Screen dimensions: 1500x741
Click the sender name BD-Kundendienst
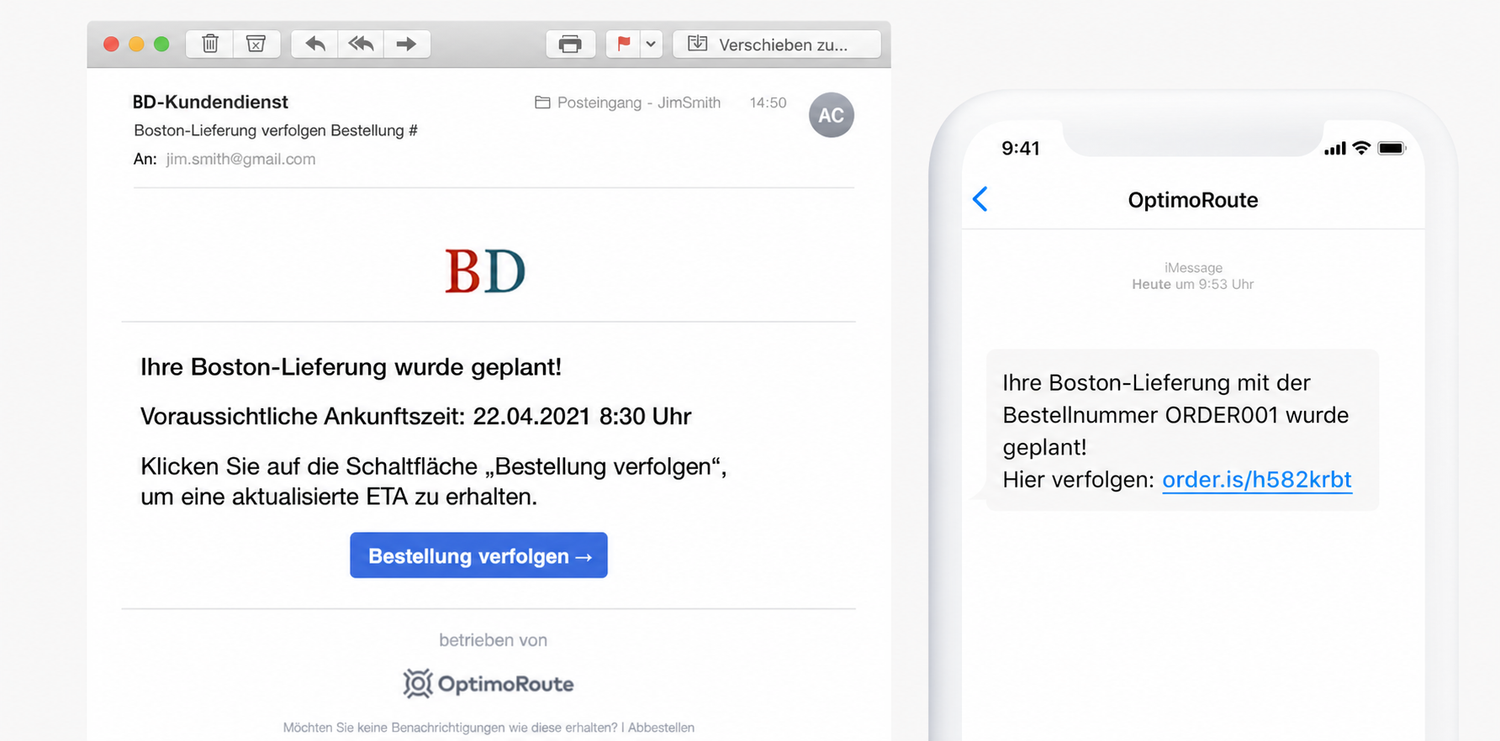coord(210,102)
